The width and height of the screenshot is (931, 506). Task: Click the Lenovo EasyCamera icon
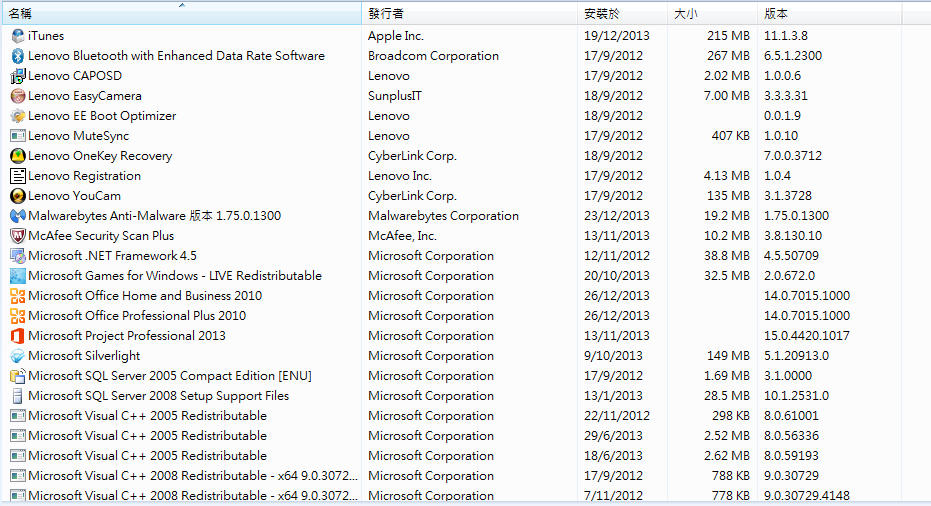tap(18, 96)
